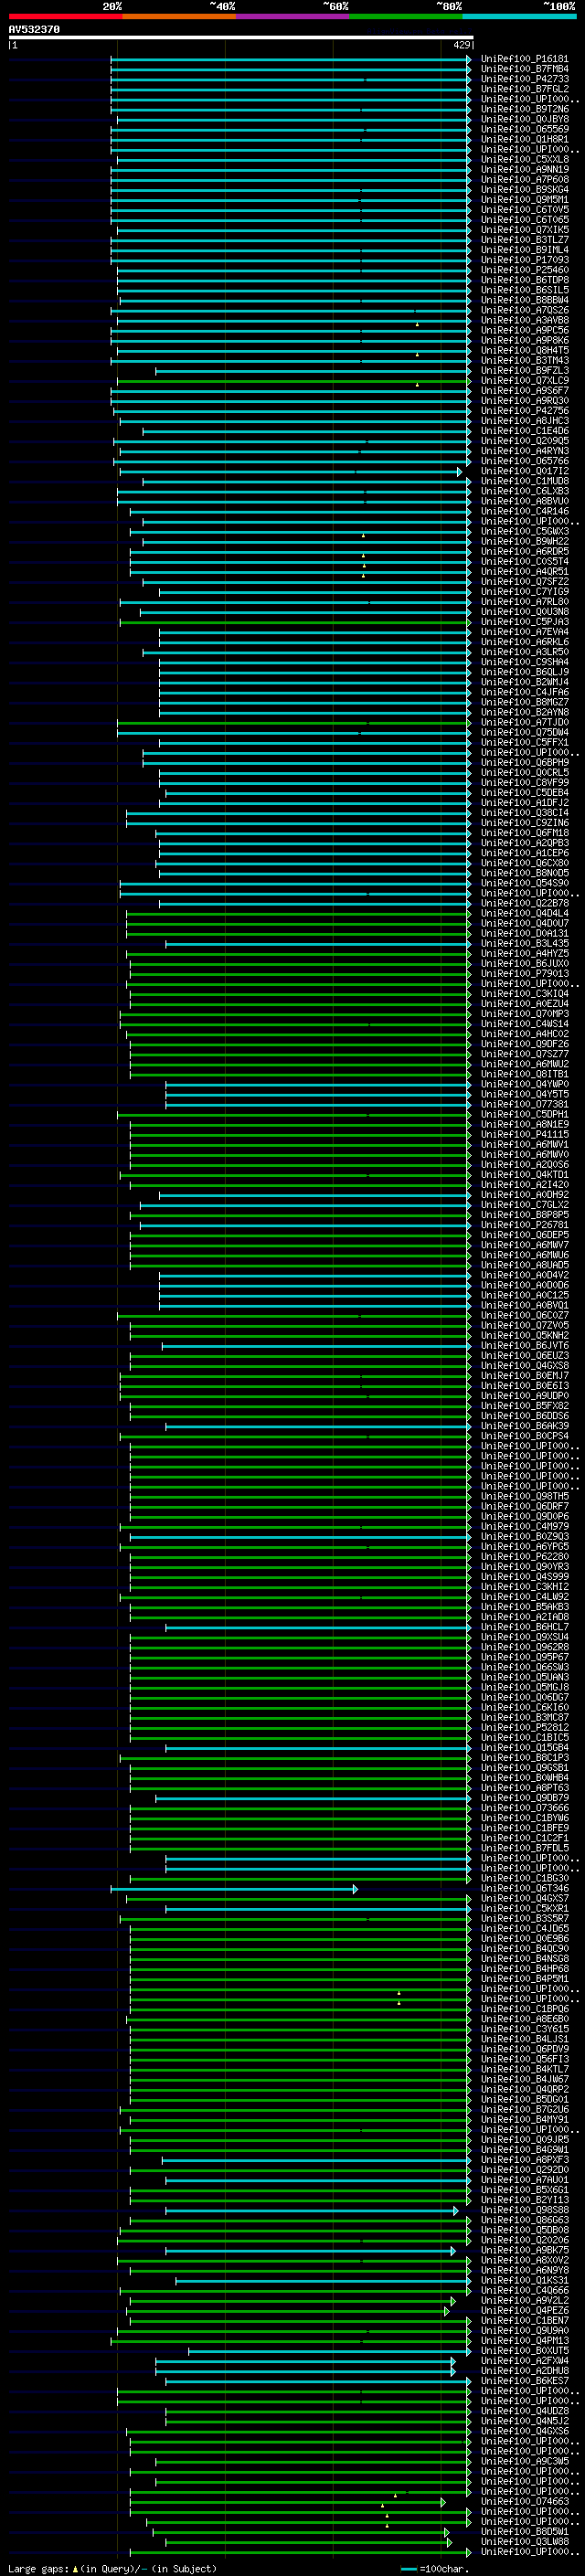
Task: Click the UniRef100_O65569 label
Action: click(x=524, y=129)
